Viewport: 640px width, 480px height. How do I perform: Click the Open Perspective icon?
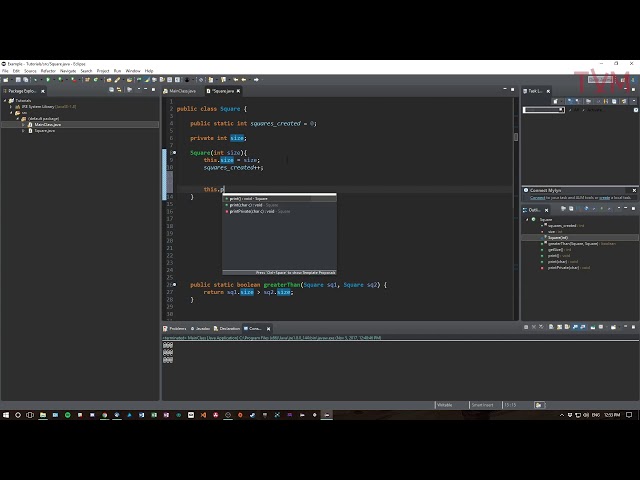(622, 80)
